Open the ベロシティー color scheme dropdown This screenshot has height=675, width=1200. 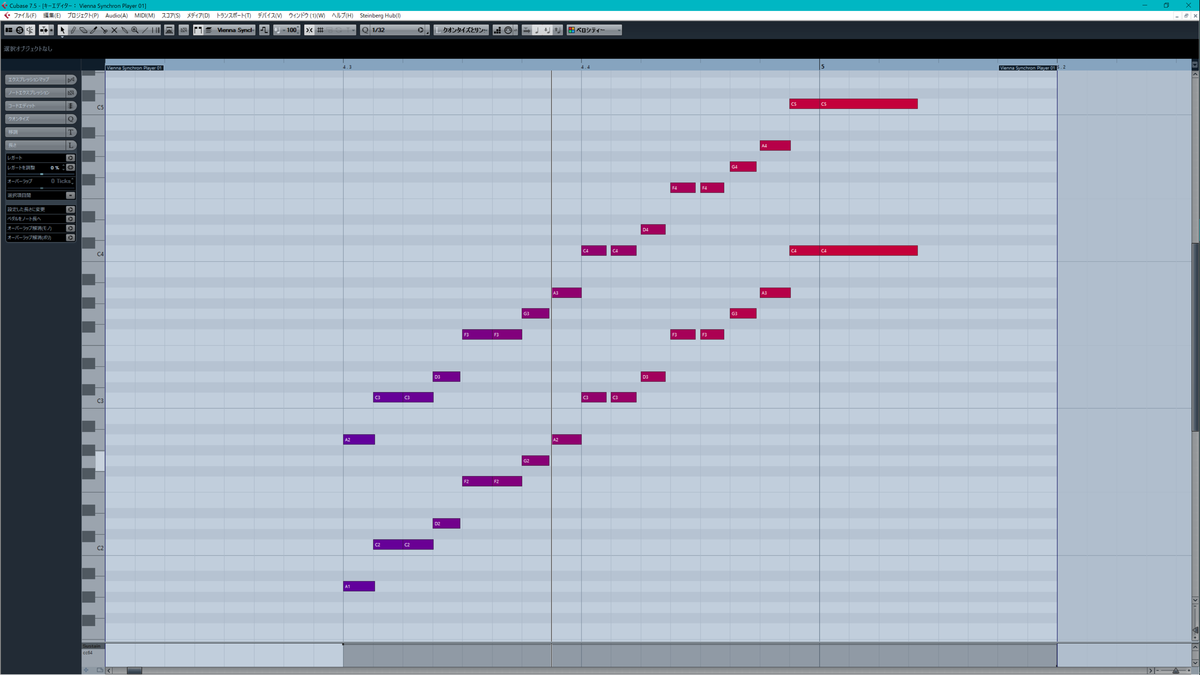pos(594,30)
